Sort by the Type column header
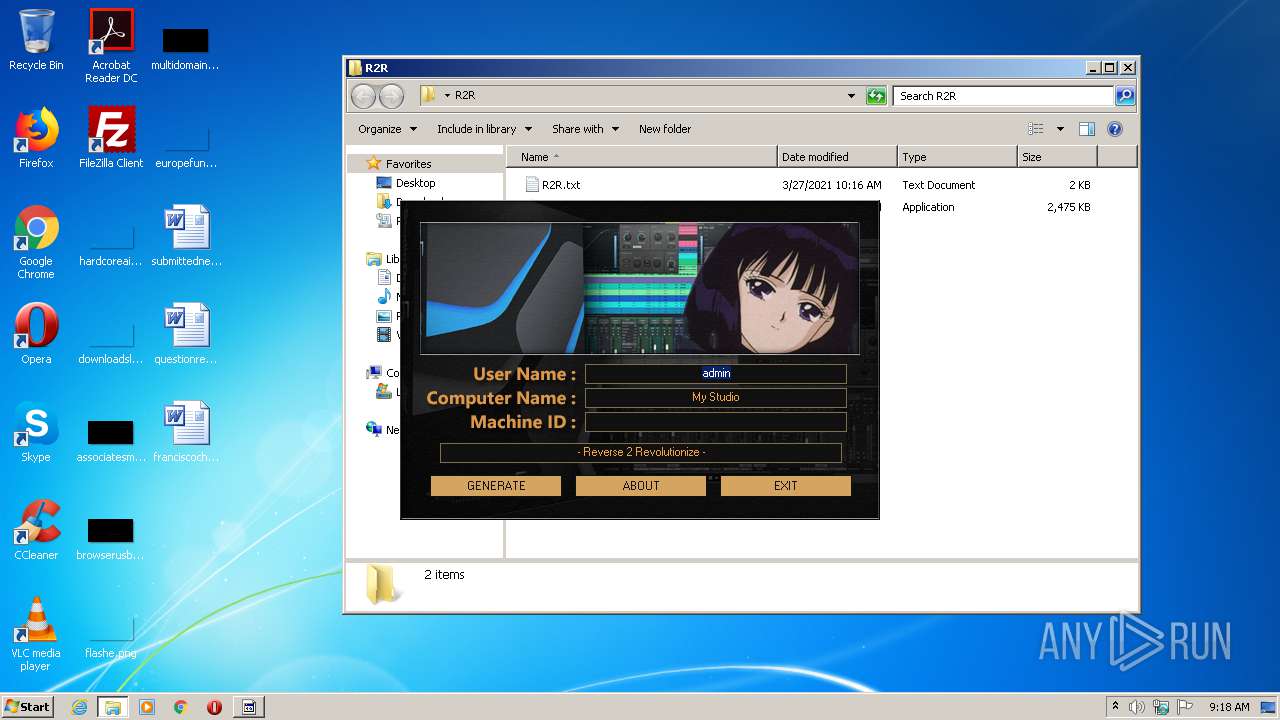1280x720 pixels. tap(957, 157)
